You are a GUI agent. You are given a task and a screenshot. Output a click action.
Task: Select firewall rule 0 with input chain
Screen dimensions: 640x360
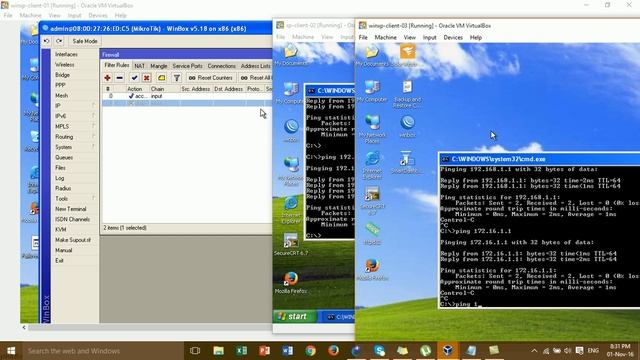pyautogui.click(x=187, y=96)
